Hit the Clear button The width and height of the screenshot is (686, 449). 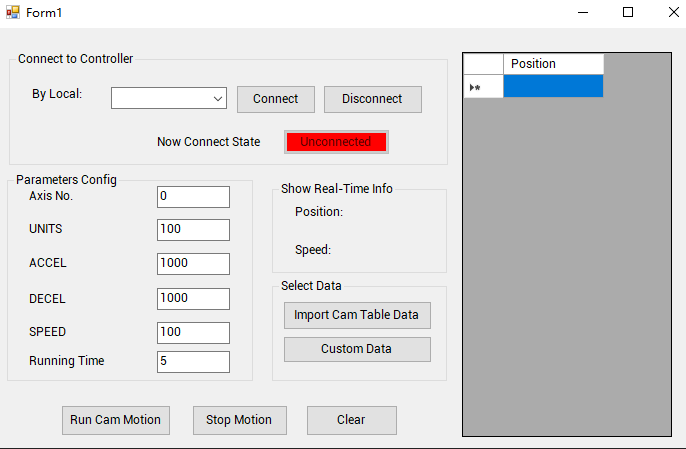click(x=351, y=420)
